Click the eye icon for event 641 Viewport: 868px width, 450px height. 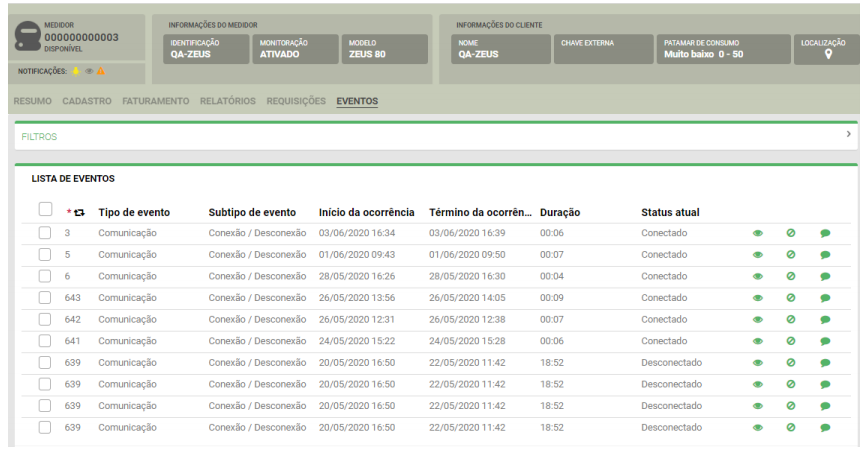757,341
